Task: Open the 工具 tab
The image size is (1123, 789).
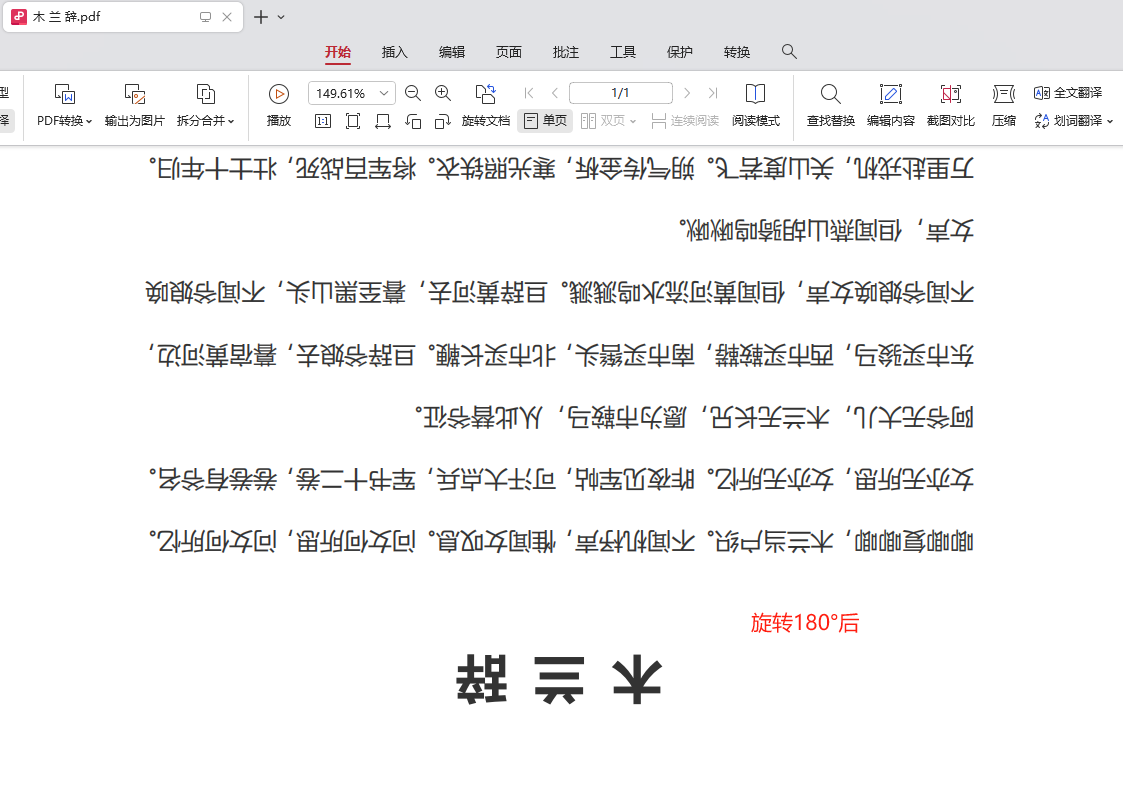Action: coord(623,52)
